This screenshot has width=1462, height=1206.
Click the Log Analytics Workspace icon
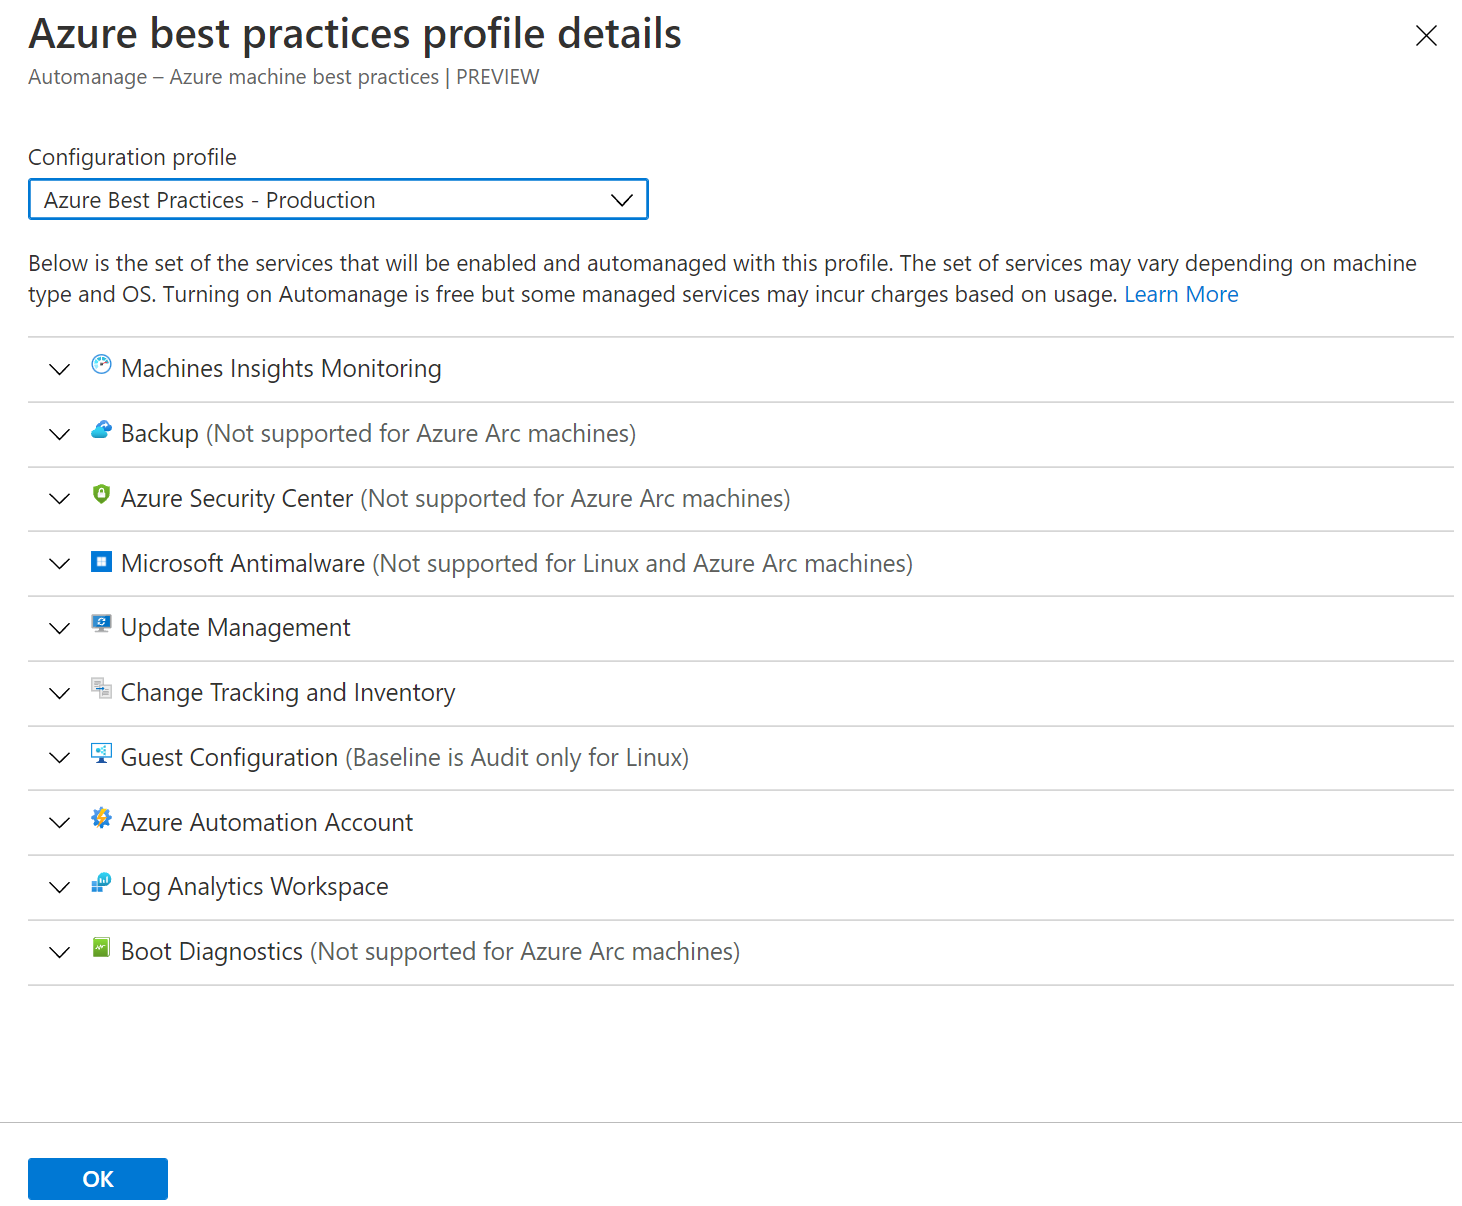101,882
